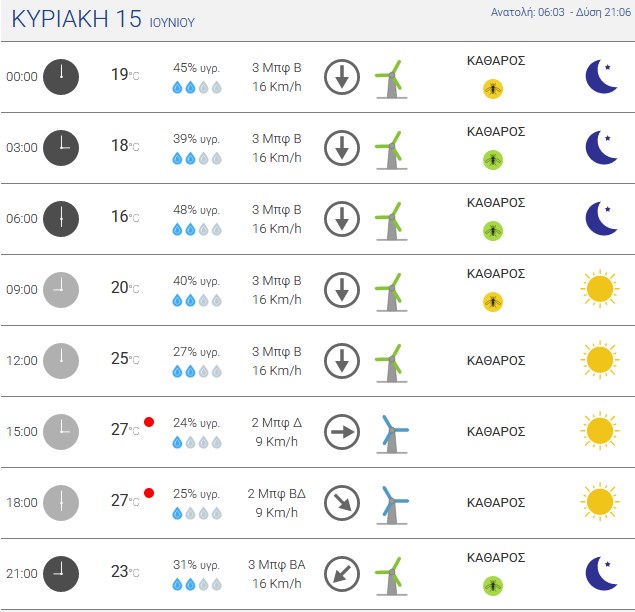This screenshot has width=635, height=612.
Task: Click the 25°C temperature at 12:00
Action: [125, 358]
